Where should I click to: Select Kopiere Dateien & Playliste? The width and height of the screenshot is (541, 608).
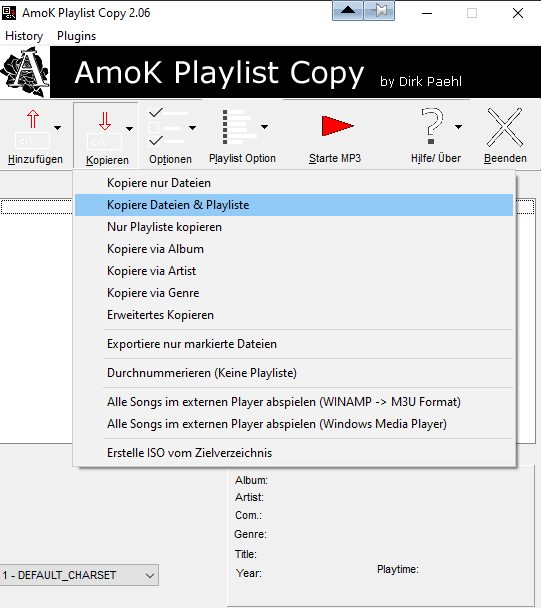pos(294,205)
